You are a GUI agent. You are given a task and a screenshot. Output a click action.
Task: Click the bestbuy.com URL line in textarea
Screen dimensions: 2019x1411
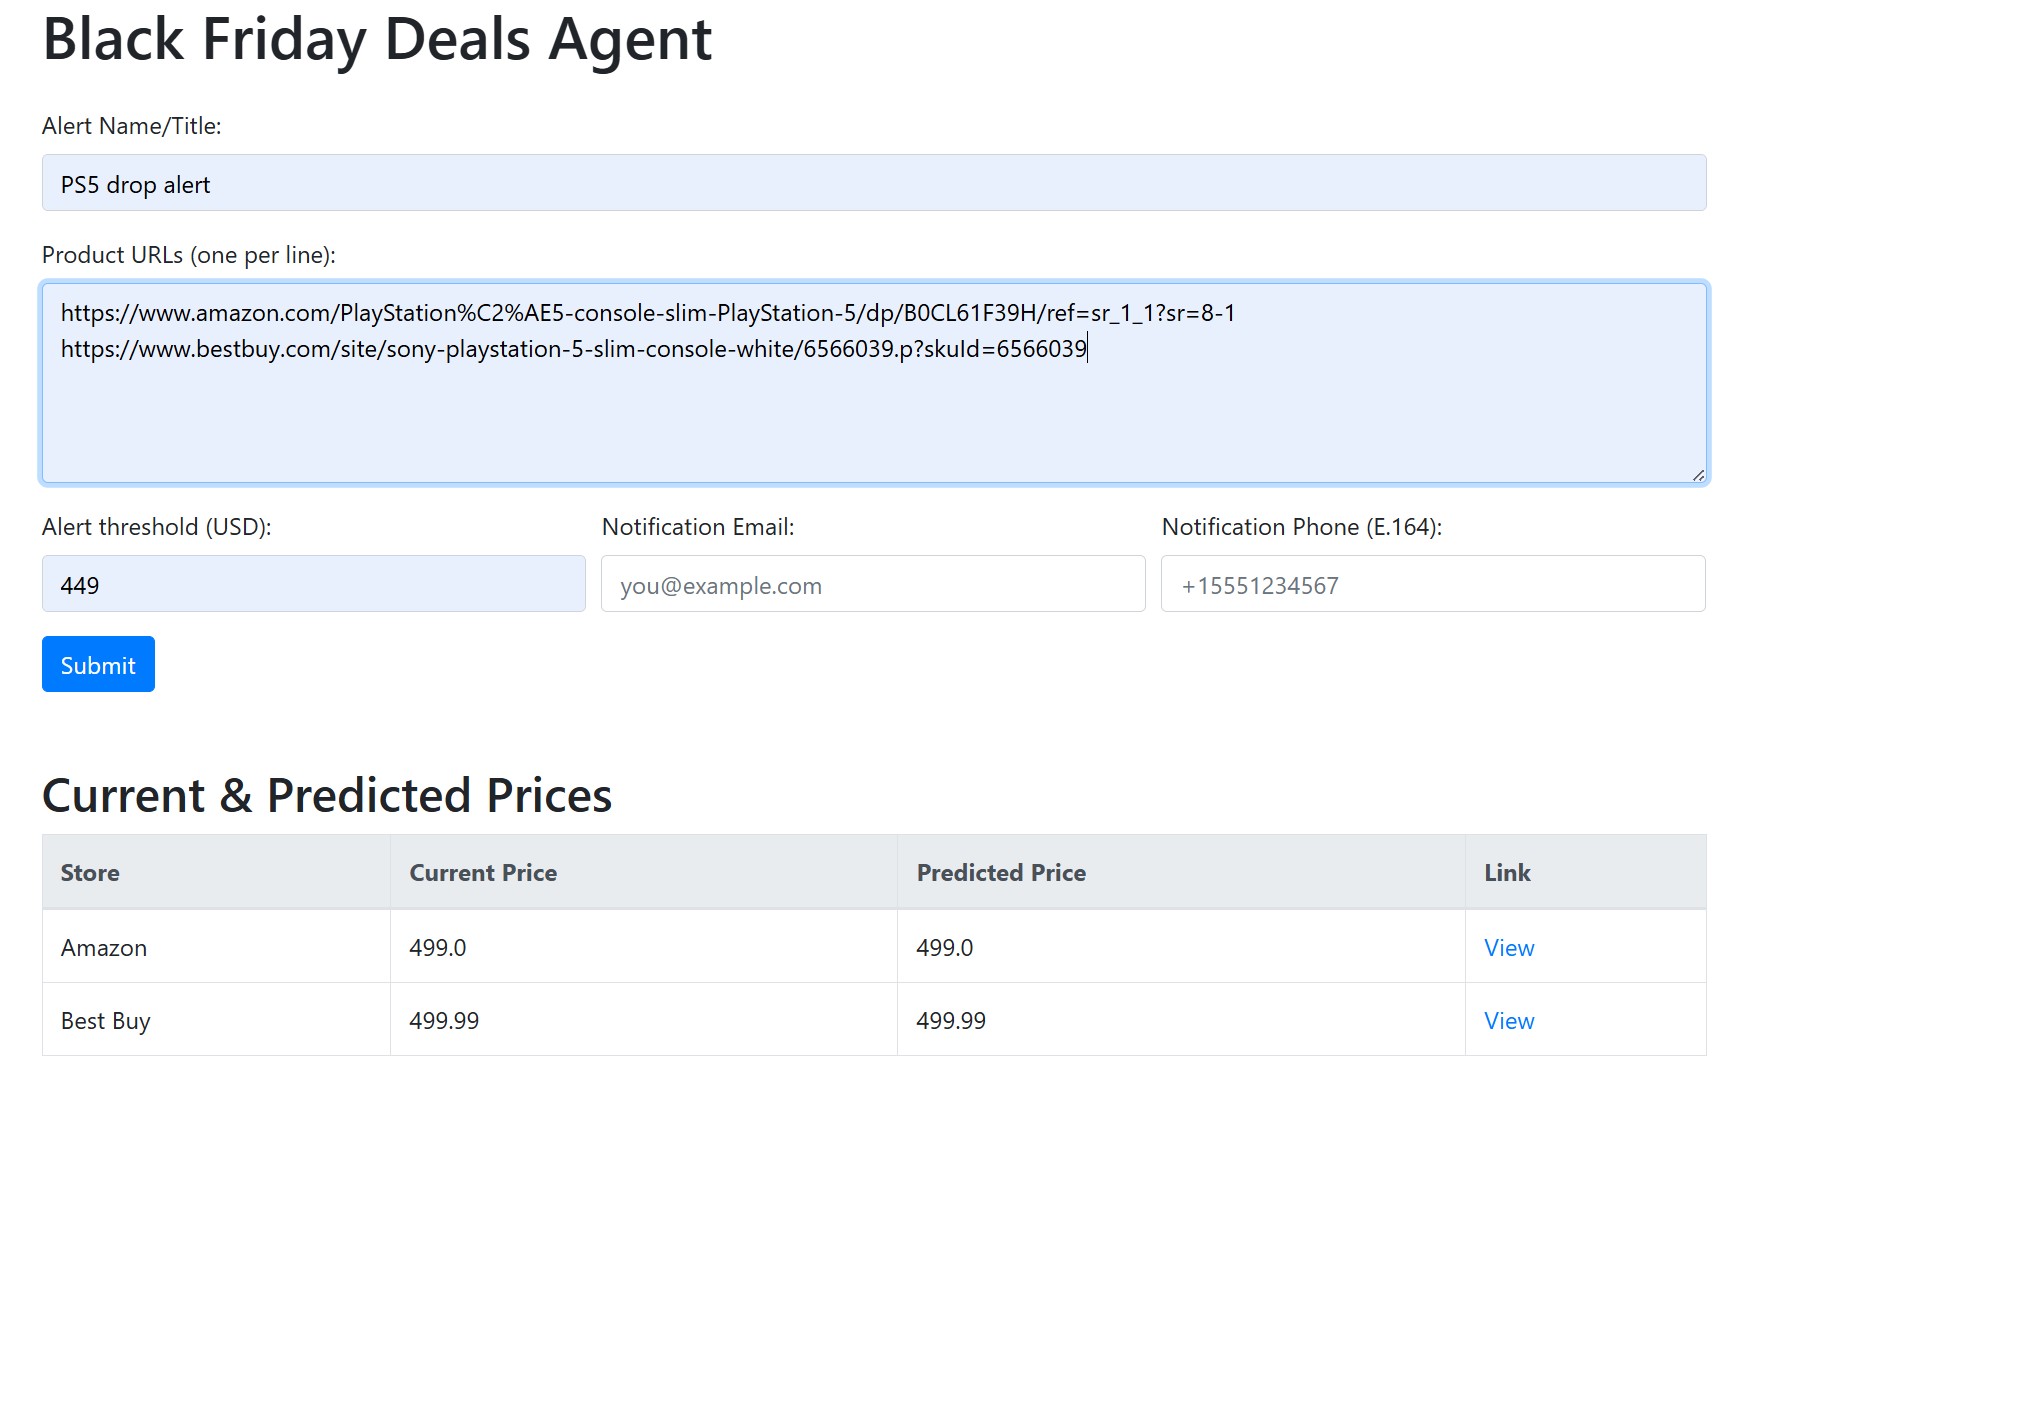[x=574, y=349]
